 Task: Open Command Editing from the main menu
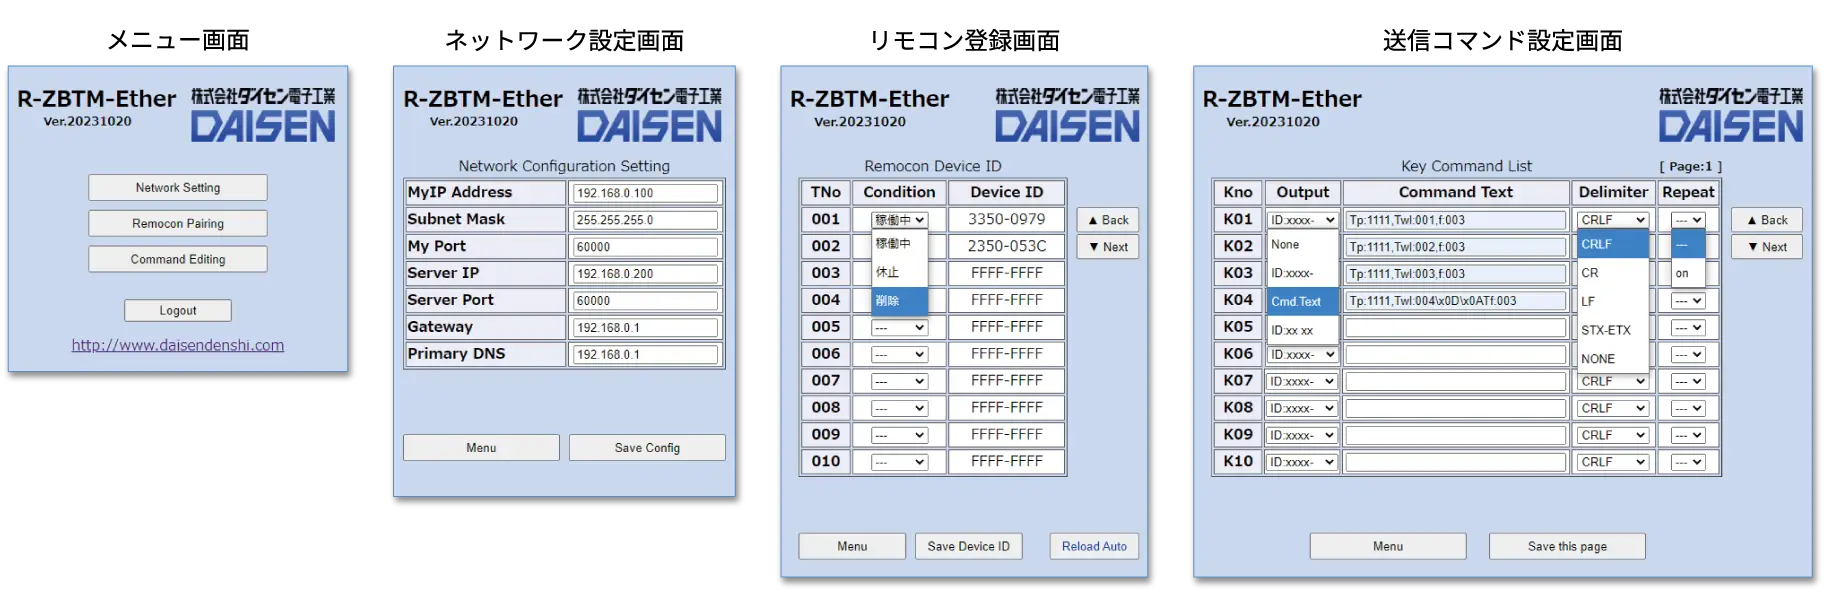tap(178, 260)
